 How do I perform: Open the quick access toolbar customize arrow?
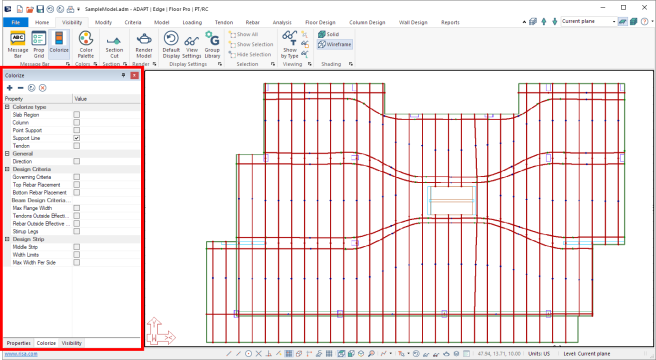[x=79, y=9]
